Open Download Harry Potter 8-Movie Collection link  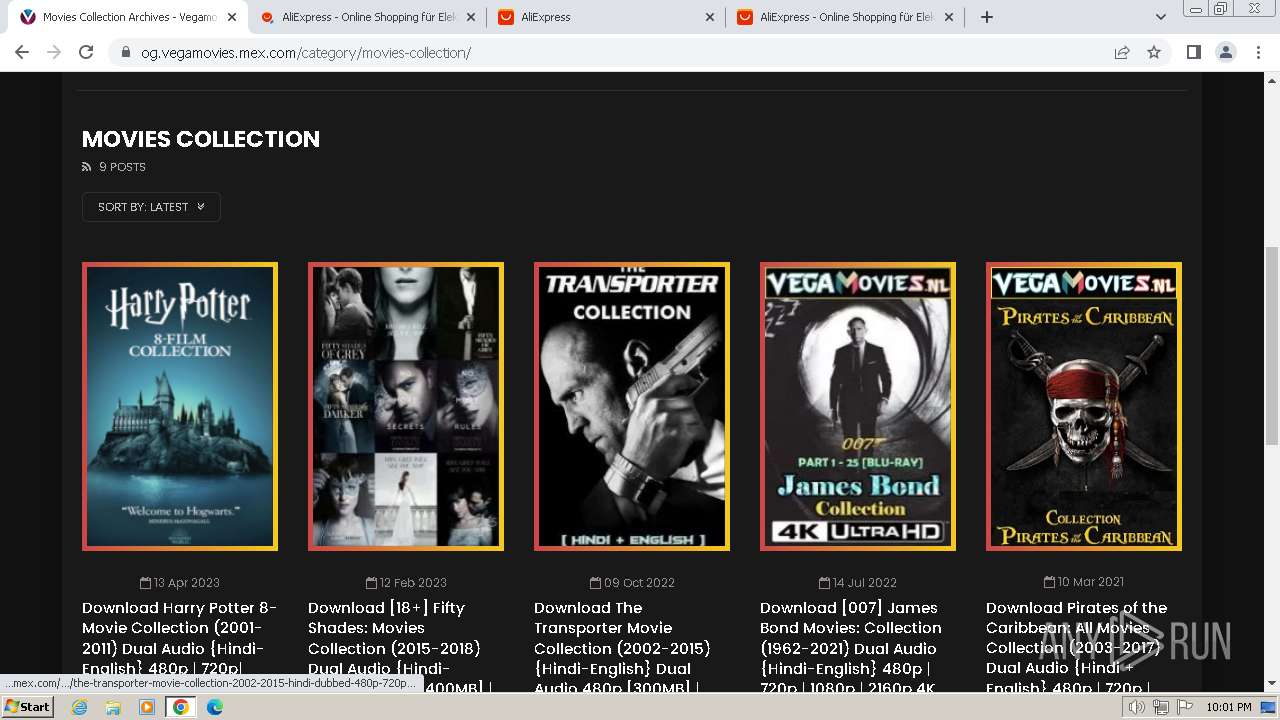180,638
